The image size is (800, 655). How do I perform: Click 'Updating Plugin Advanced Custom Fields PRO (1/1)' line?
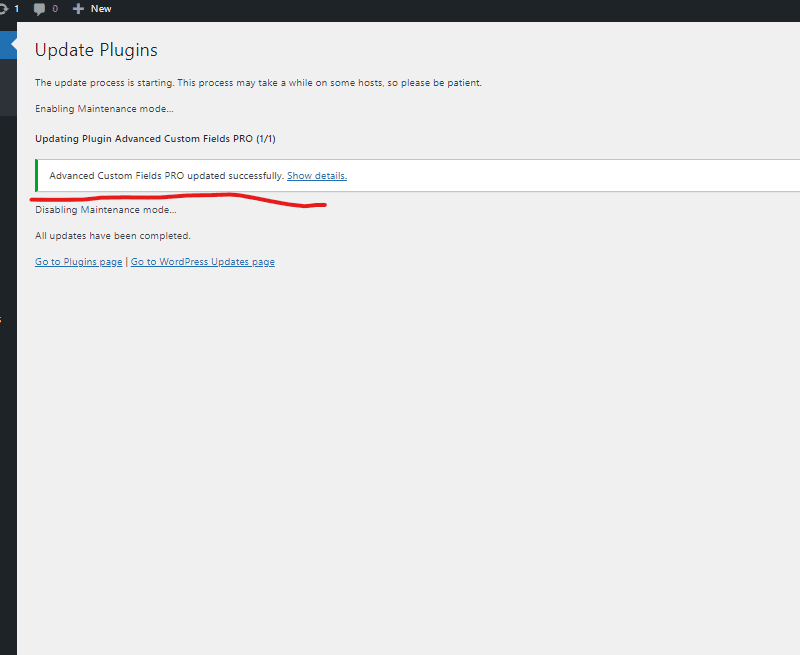click(x=155, y=139)
